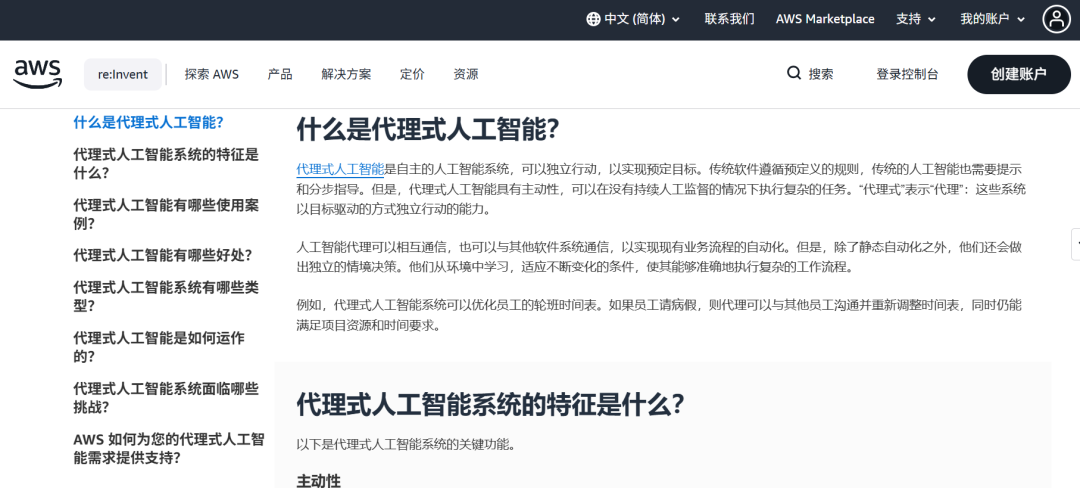Jump to 代理式人工智能有哪些使用案例? in sidebar

tap(166, 214)
